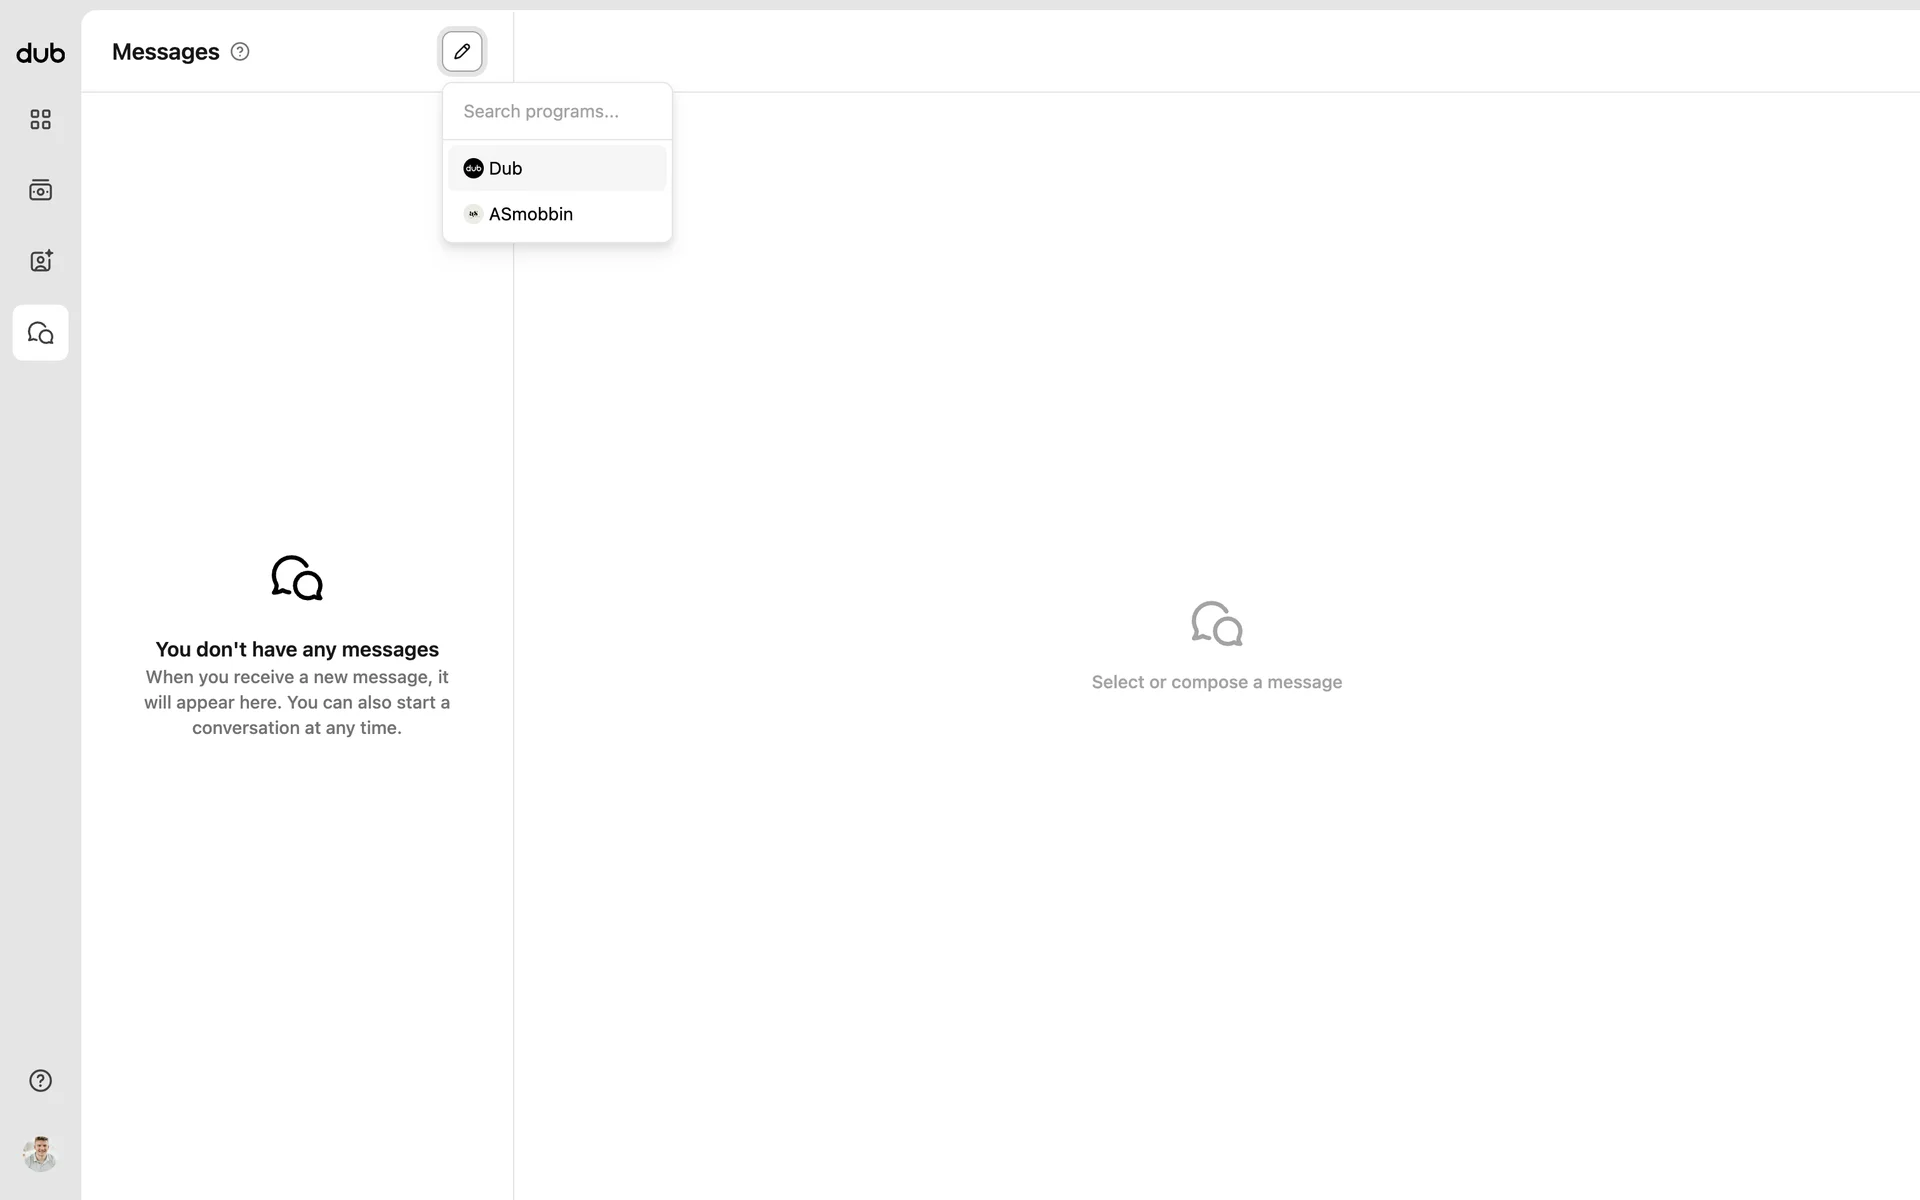Image resolution: width=1920 pixels, height=1200 pixels.
Task: Click the question mark next to Messages title
Action: [240, 52]
